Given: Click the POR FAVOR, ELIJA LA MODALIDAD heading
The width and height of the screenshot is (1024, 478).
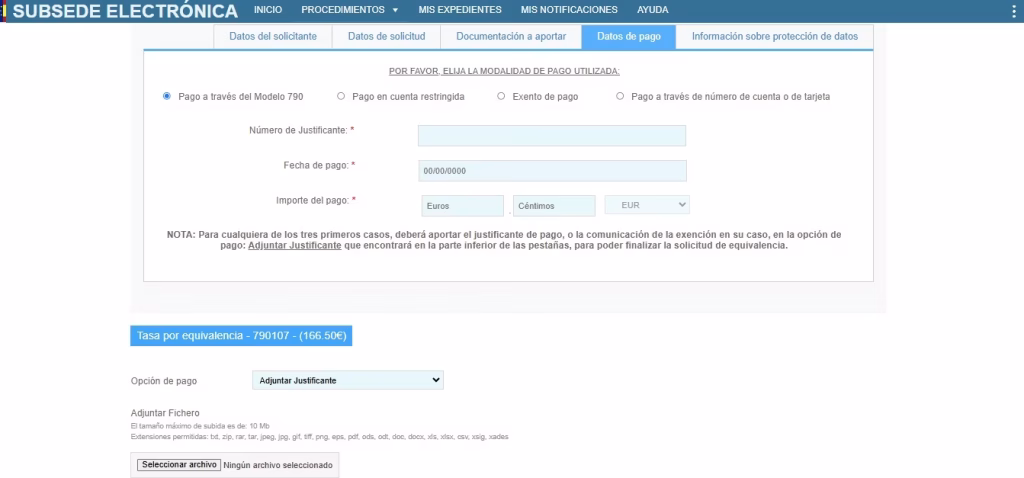Looking at the screenshot, I should [x=504, y=71].
